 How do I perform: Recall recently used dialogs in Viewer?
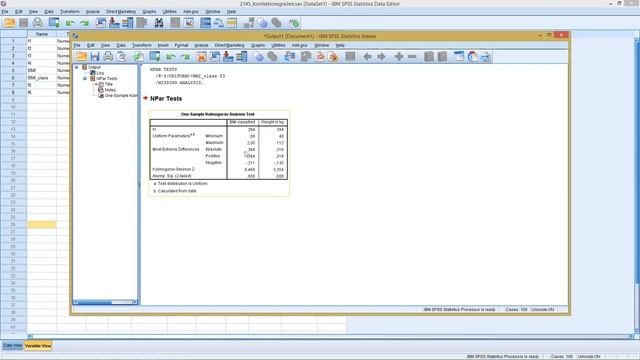(x=155, y=57)
